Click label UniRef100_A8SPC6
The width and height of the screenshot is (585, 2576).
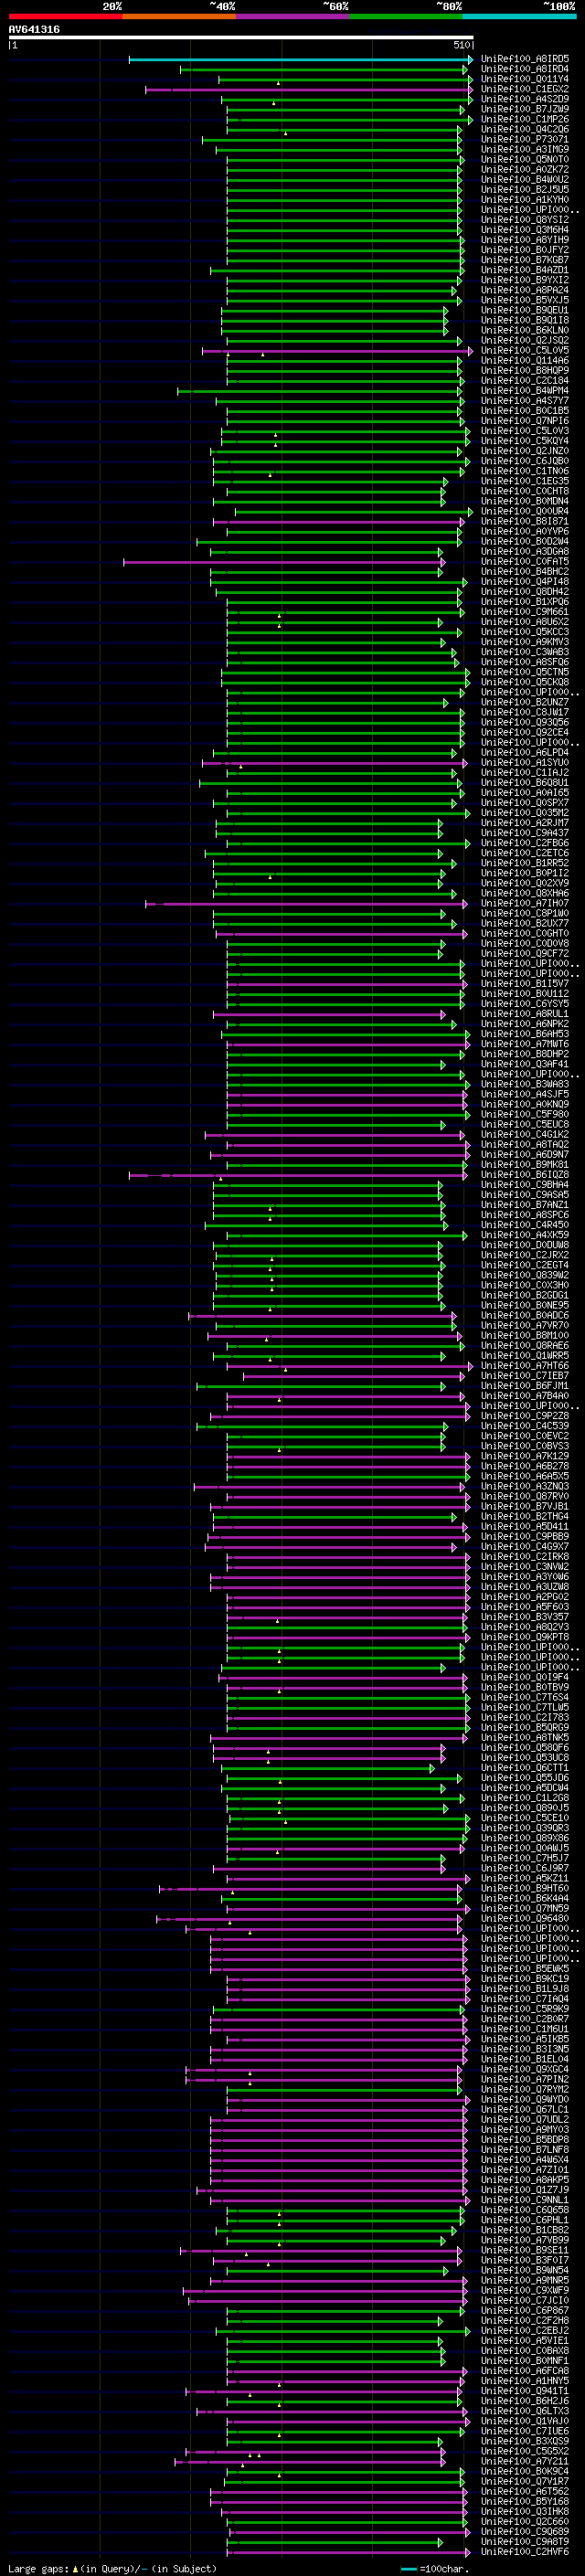525,1215
